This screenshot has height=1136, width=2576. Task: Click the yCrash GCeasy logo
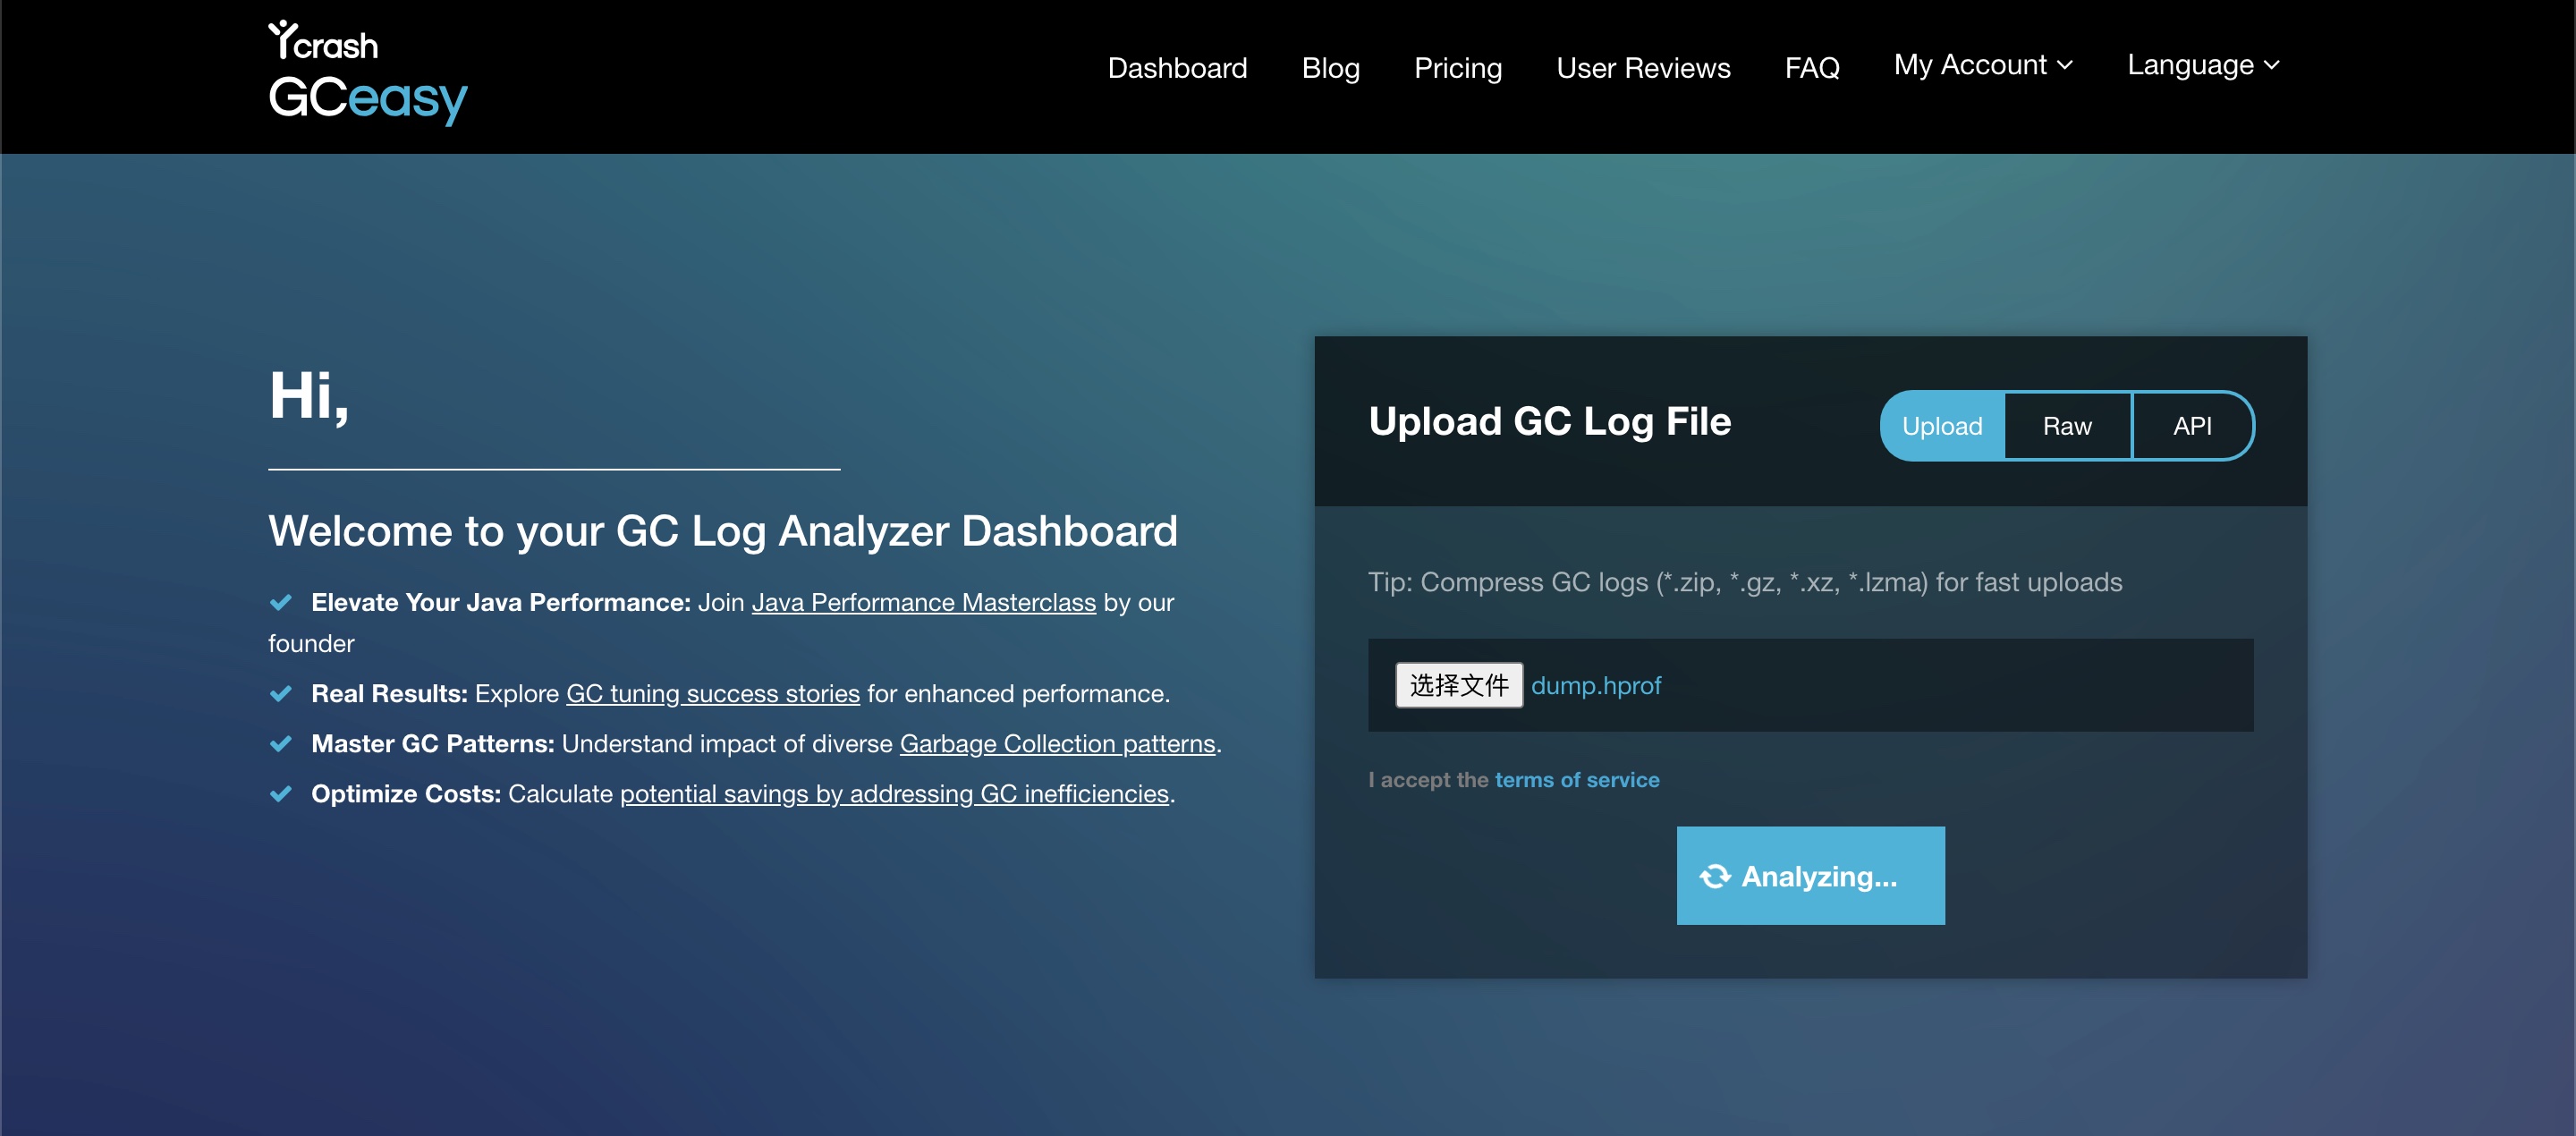click(x=367, y=73)
